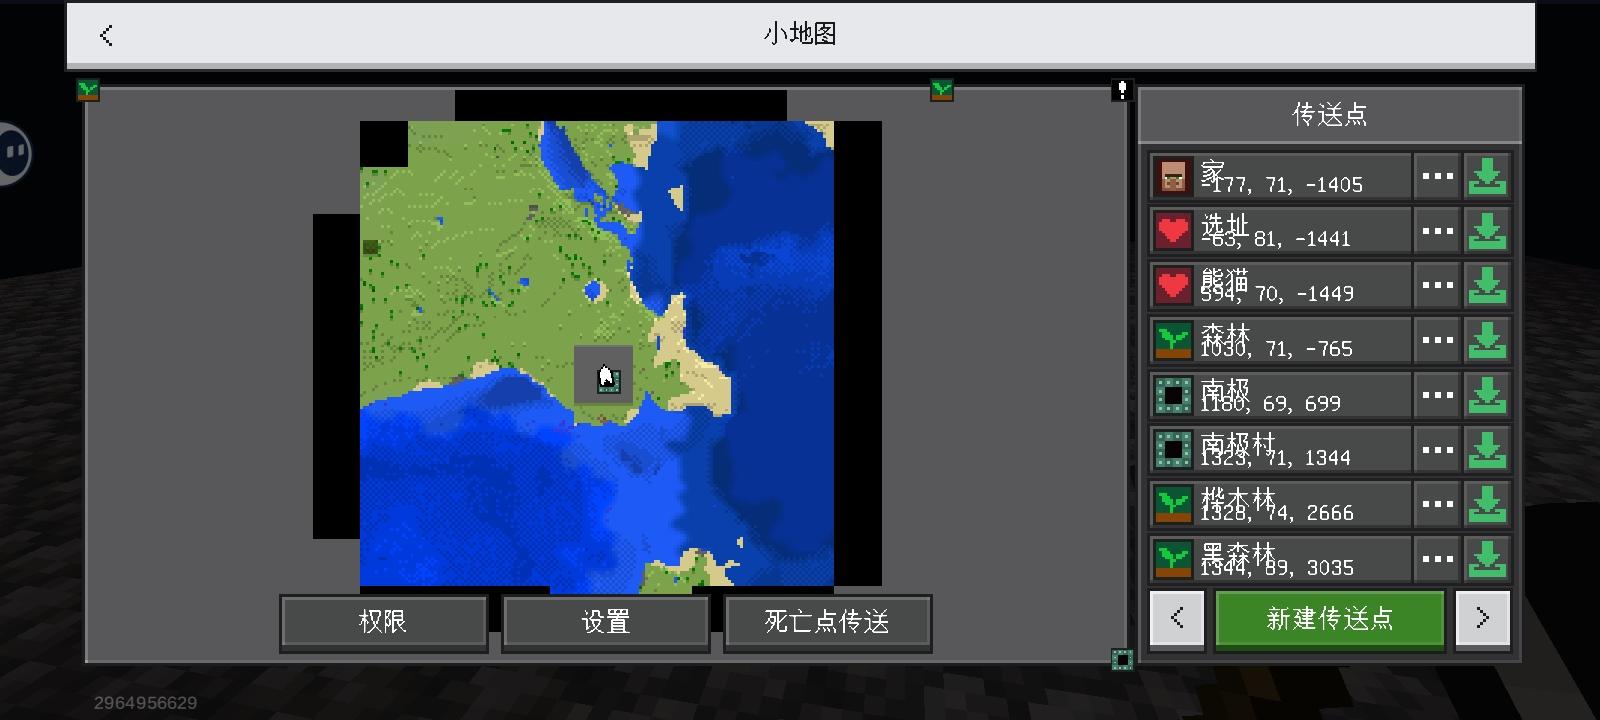1600x720 pixels.
Task: Teleport to 黑森林 with its green arrow
Action: coord(1487,559)
